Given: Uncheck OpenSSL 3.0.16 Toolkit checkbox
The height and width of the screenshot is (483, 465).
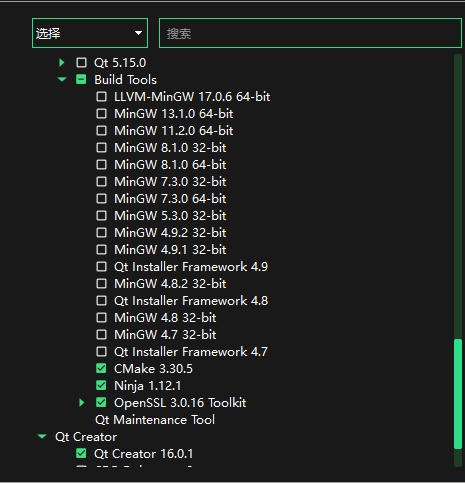Looking at the screenshot, I should (101, 402).
